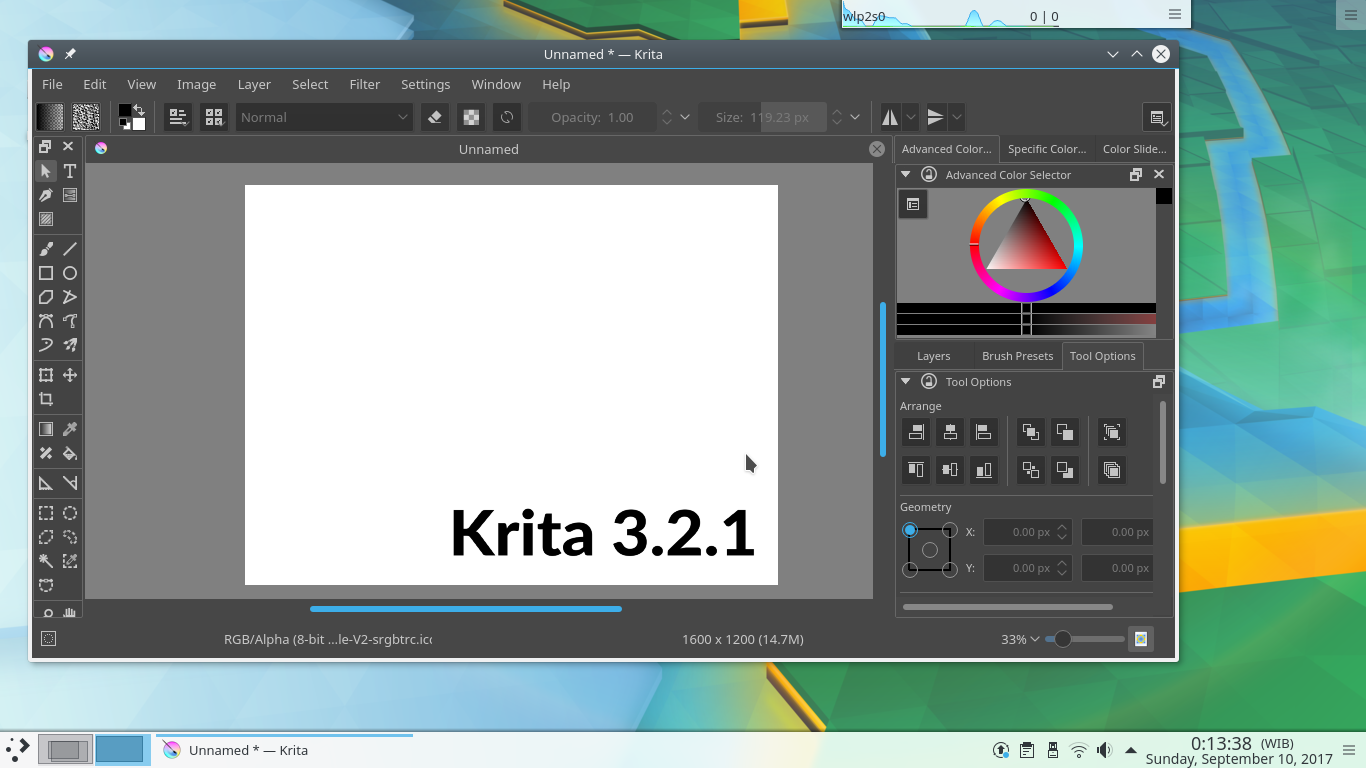The image size is (1366, 768).
Task: Enable horizontal mirror mode
Action: click(x=889, y=117)
